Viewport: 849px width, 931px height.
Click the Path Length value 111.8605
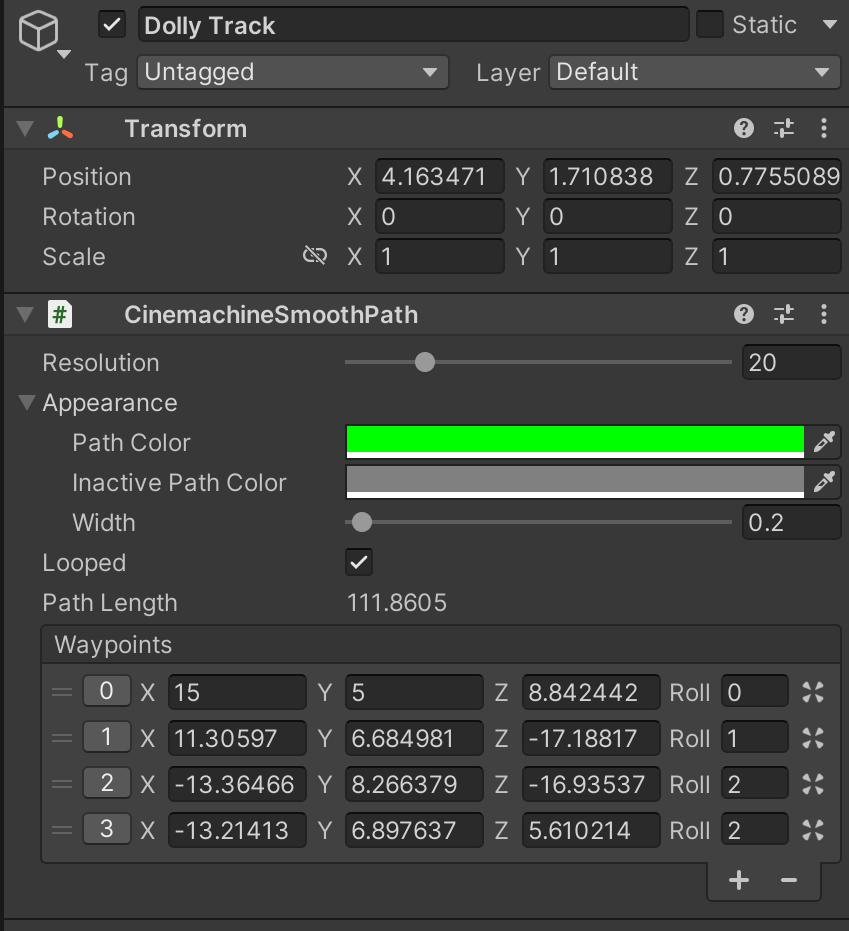coord(397,603)
